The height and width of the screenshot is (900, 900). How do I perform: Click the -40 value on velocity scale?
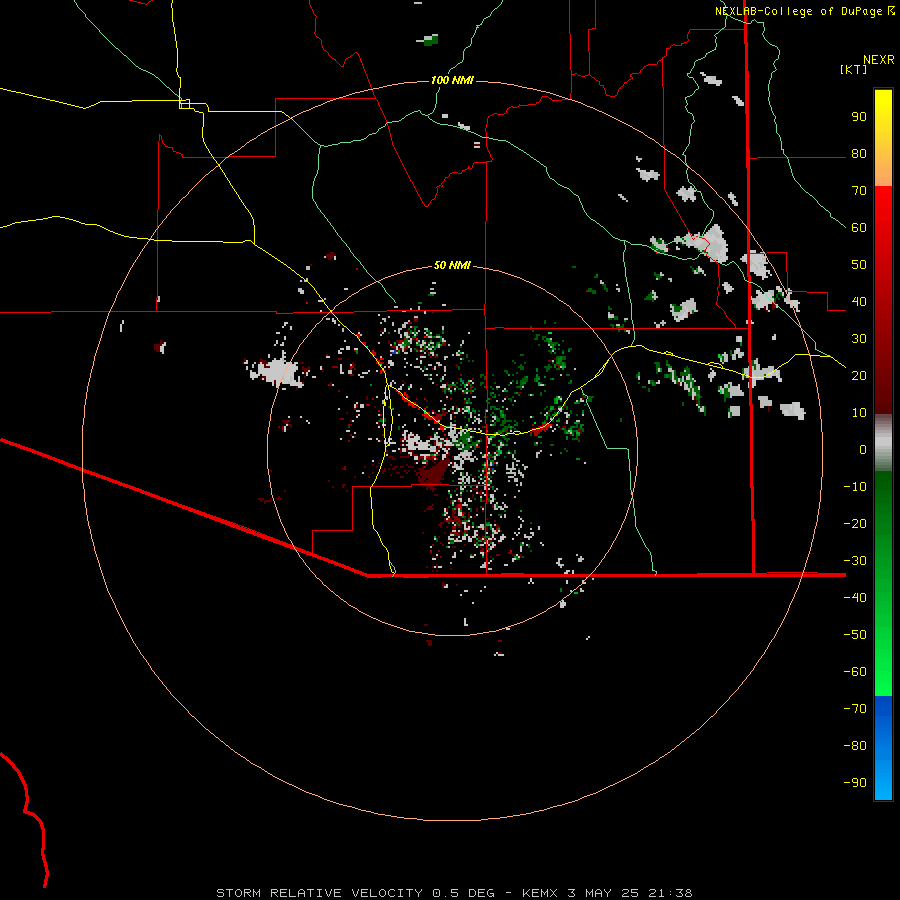tap(855, 598)
